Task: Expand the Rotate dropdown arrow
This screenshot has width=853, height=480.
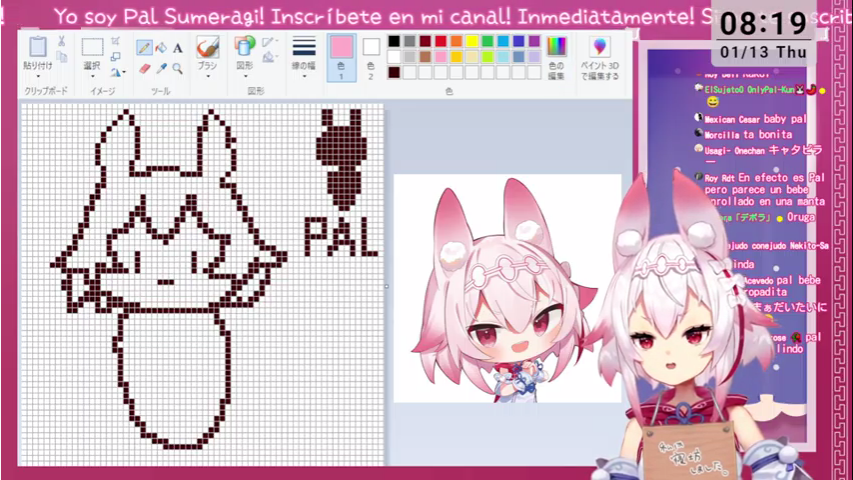Action: point(125,72)
